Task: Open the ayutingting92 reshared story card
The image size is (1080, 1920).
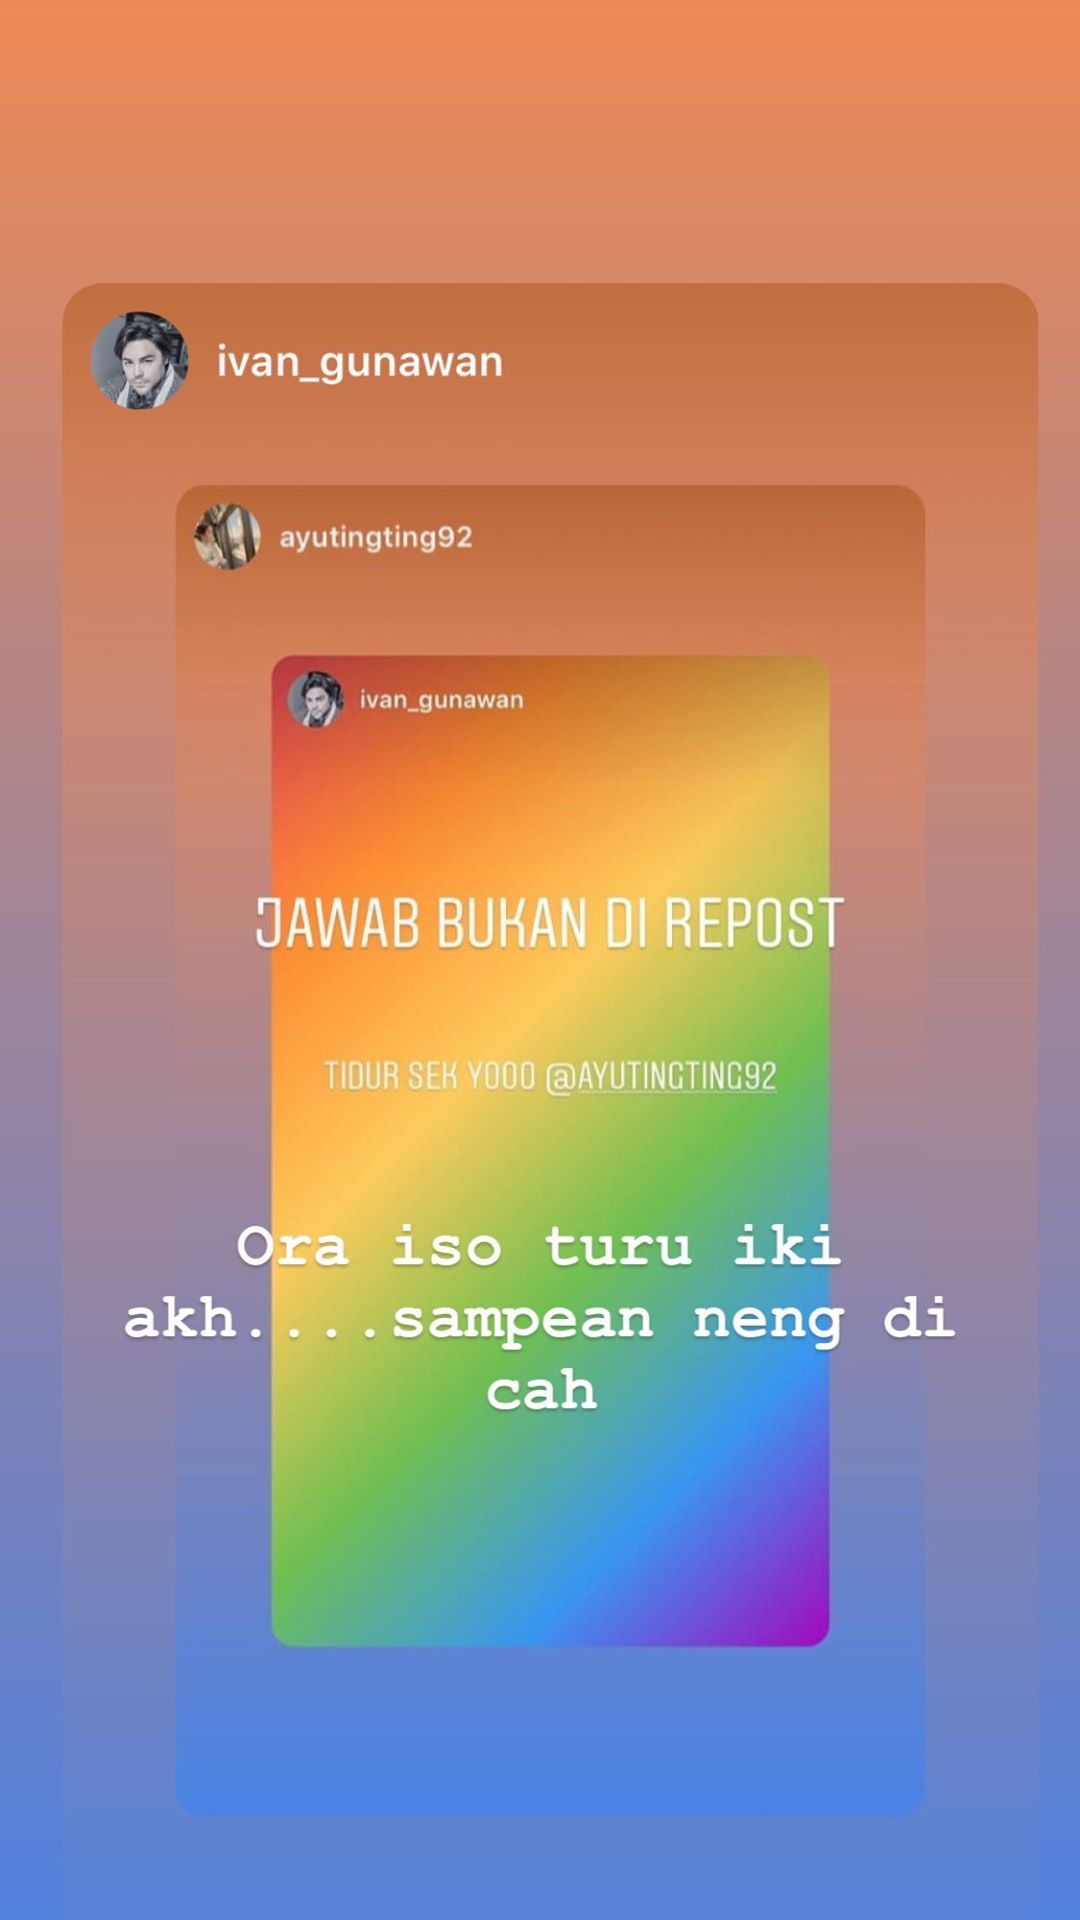Action: [x=550, y=1150]
